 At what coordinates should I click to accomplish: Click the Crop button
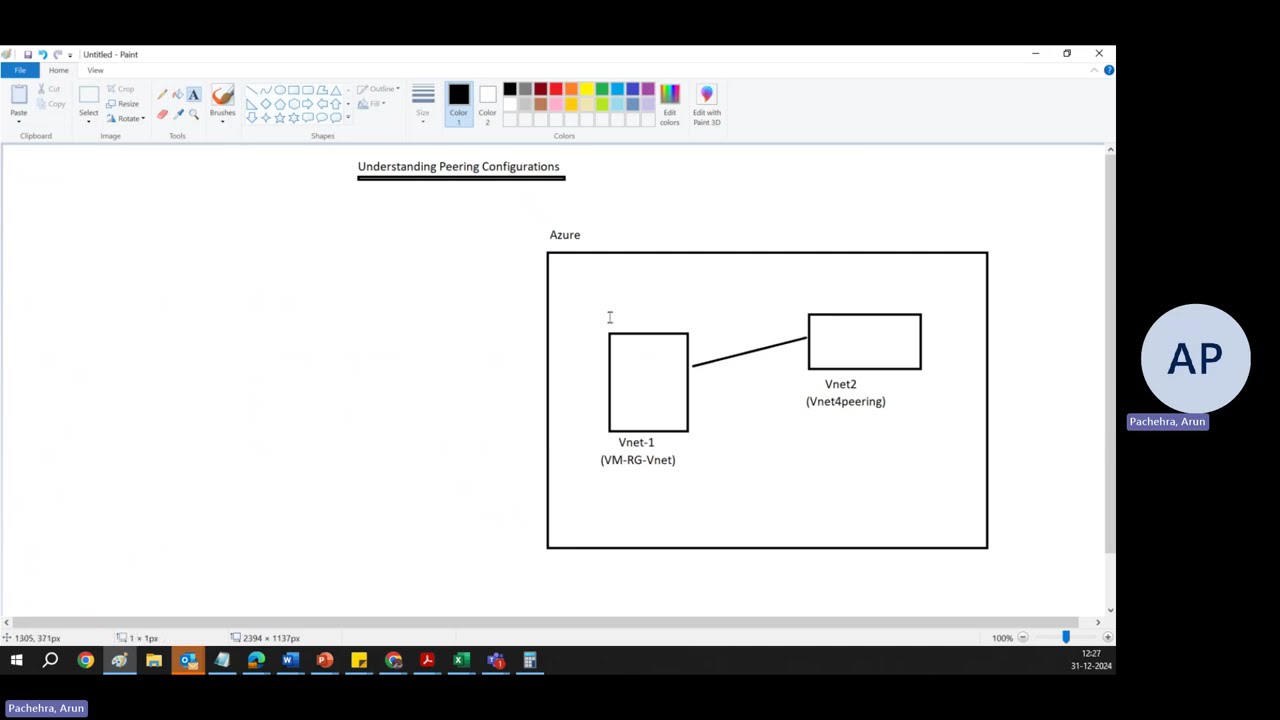click(121, 89)
